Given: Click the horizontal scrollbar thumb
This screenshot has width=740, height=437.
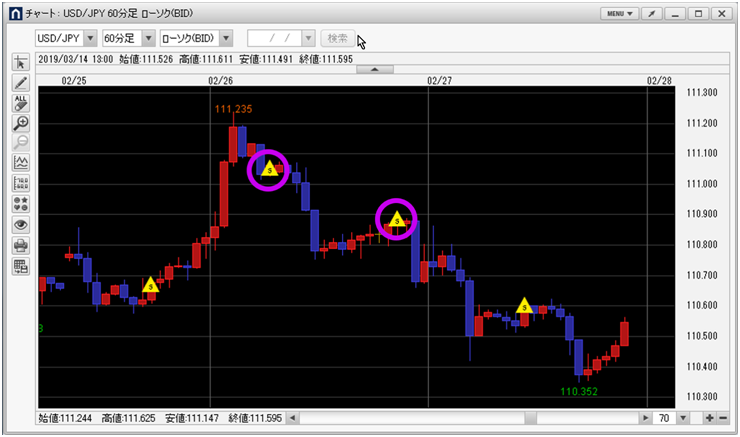Looking at the screenshot, I should (530, 418).
